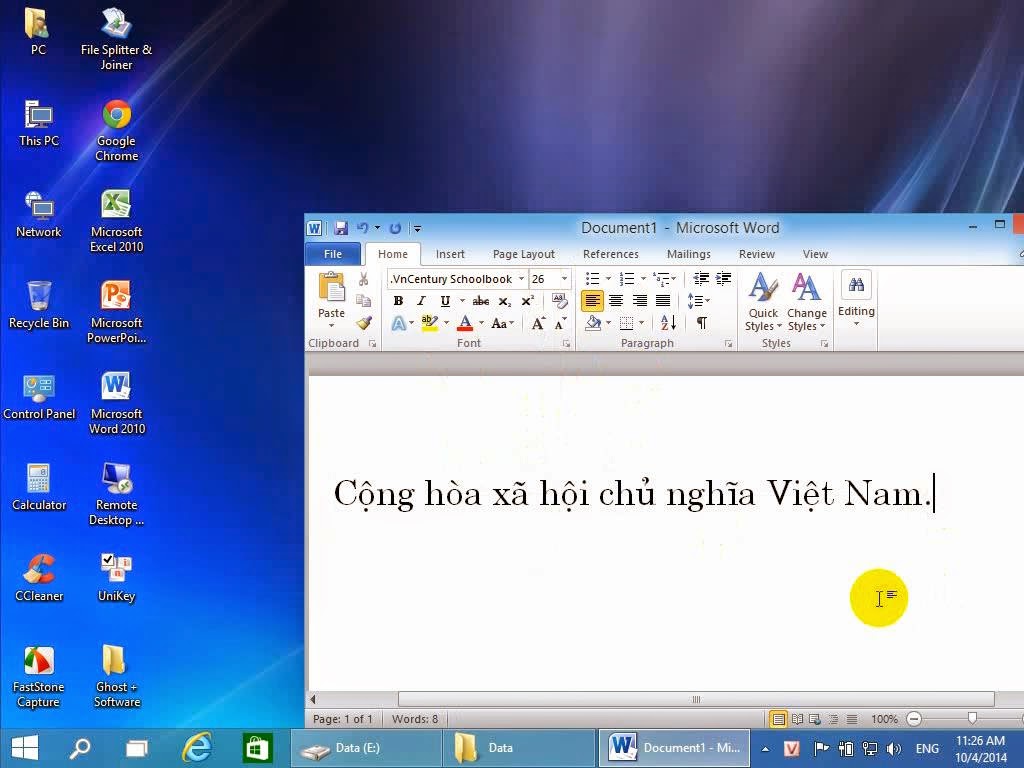The width and height of the screenshot is (1024, 768).
Task: Click the Multilevel List icon
Action: click(661, 279)
